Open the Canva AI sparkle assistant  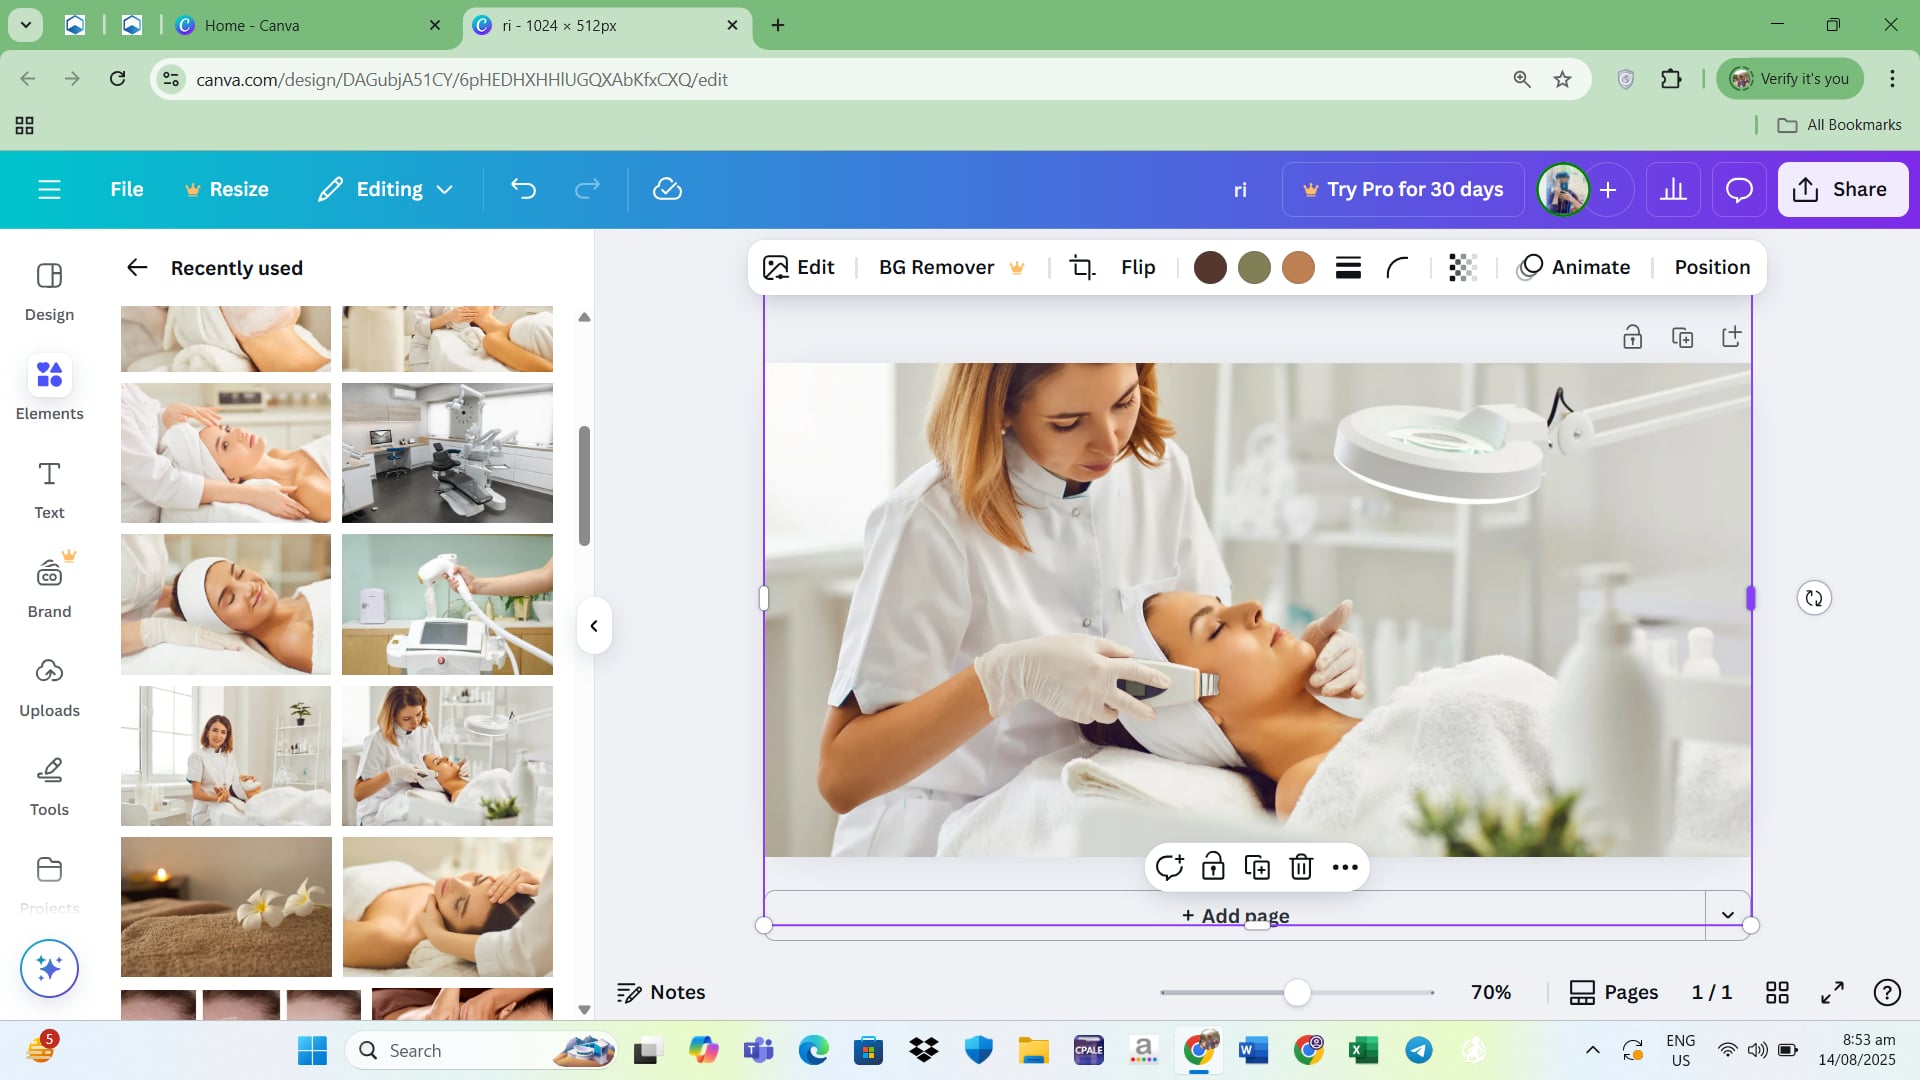click(49, 968)
